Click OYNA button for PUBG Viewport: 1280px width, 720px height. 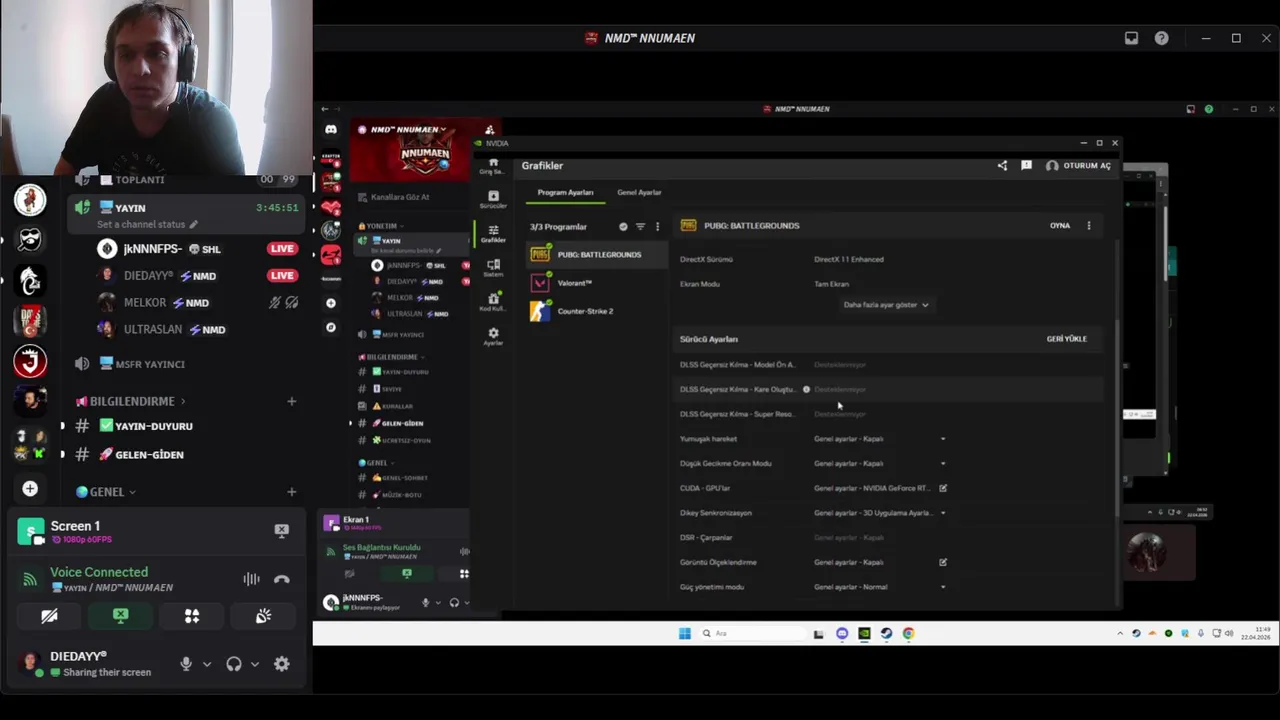pos(1060,226)
